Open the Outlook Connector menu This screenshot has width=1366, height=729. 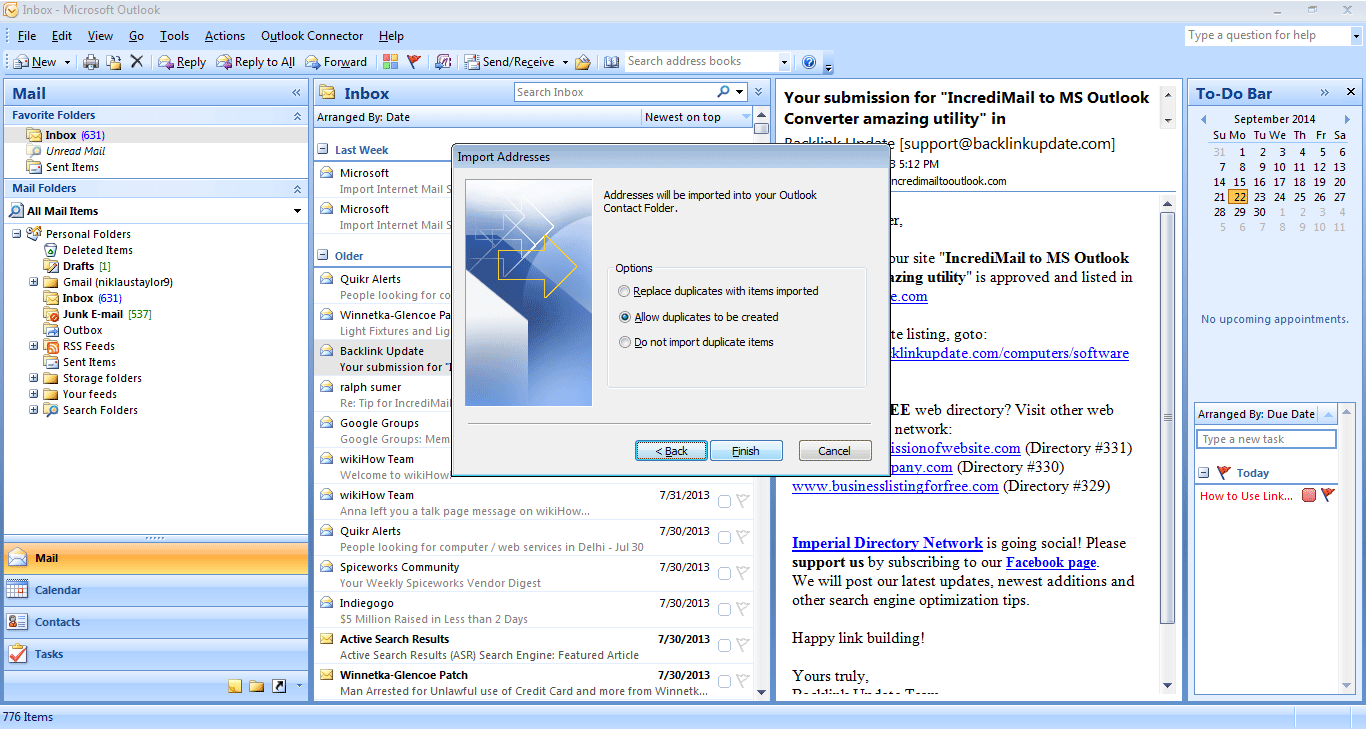[312, 36]
